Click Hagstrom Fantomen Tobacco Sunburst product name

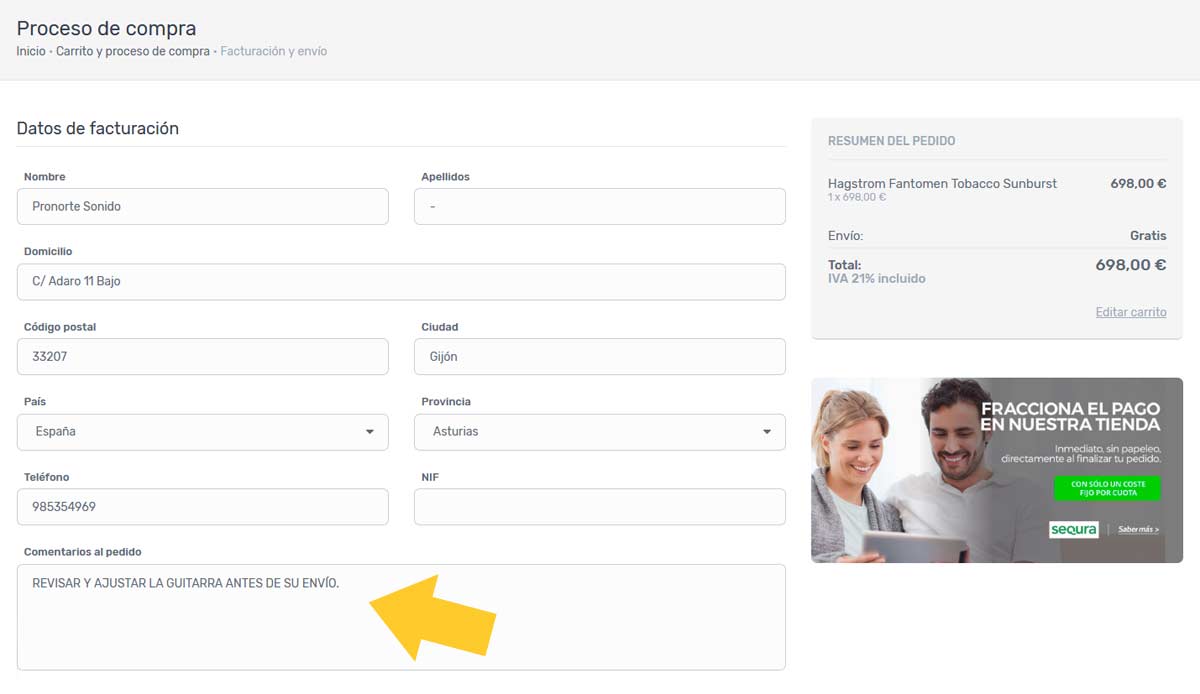coord(942,184)
